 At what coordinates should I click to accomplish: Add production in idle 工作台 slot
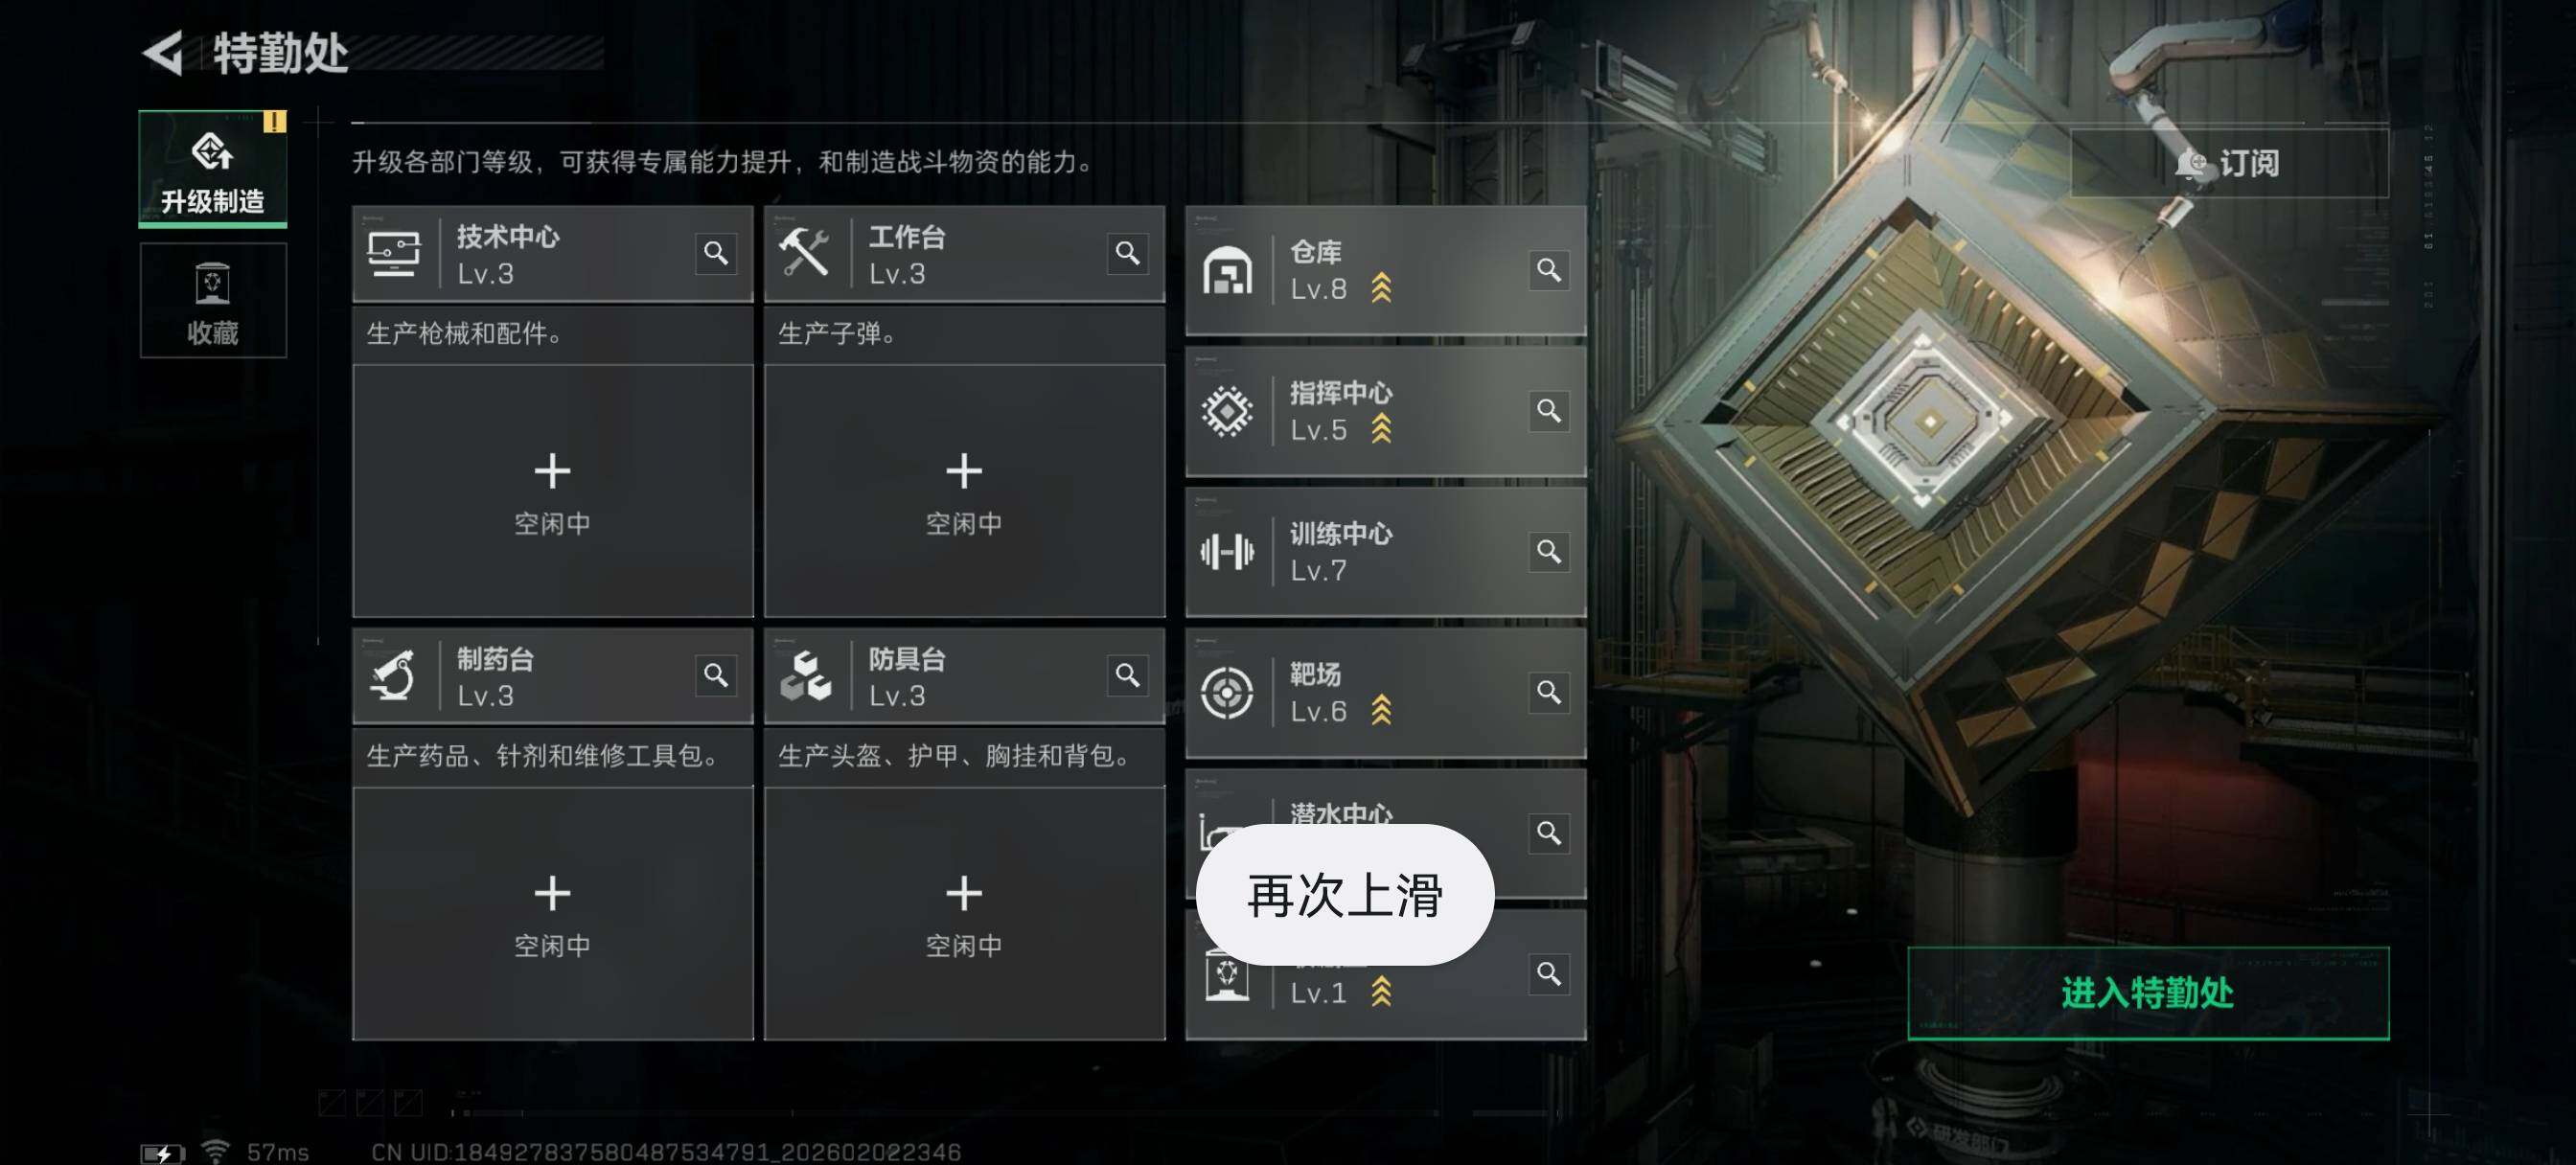coord(964,491)
